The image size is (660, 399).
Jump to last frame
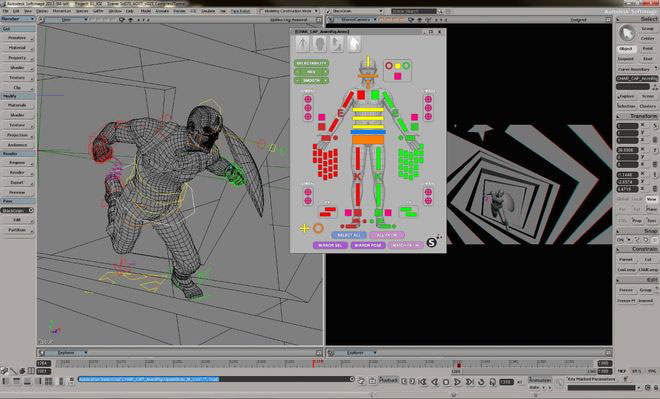point(469,382)
